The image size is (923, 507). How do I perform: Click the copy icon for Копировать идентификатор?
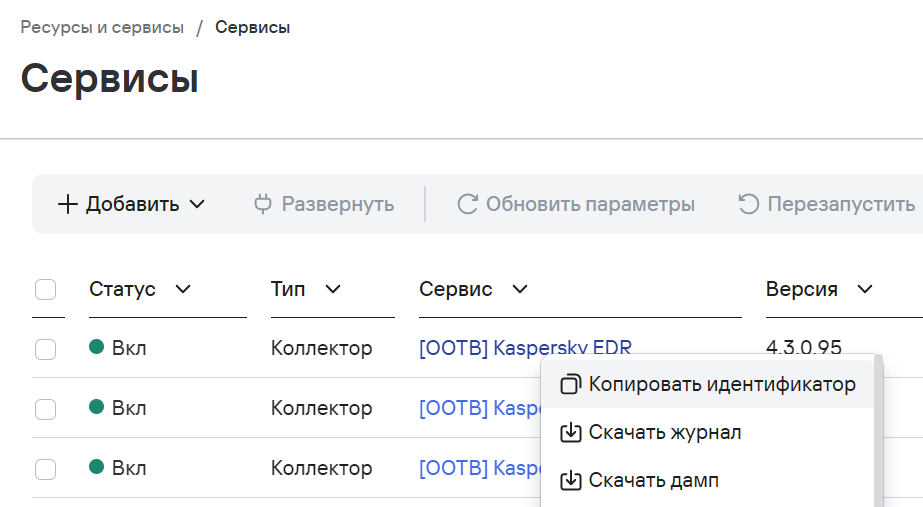pos(570,384)
